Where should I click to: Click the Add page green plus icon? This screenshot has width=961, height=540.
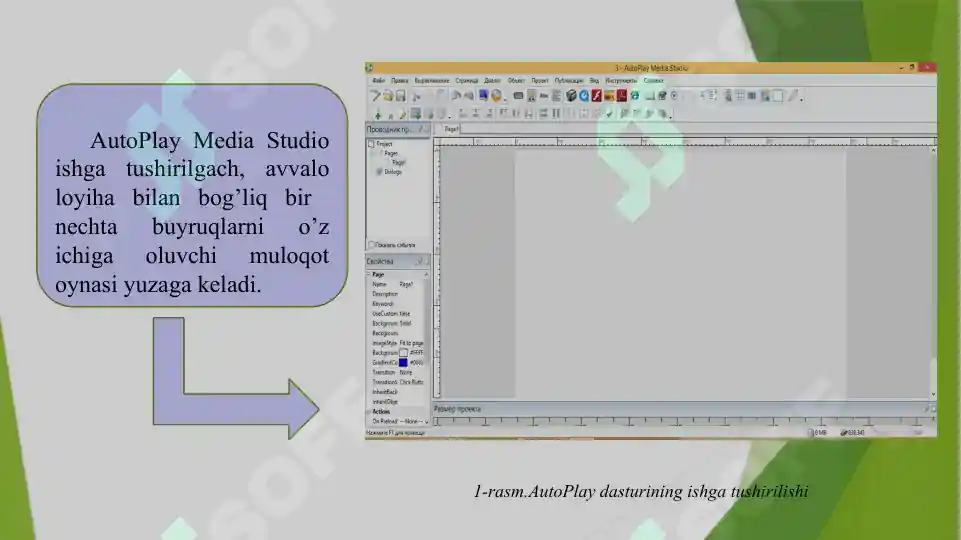378,114
